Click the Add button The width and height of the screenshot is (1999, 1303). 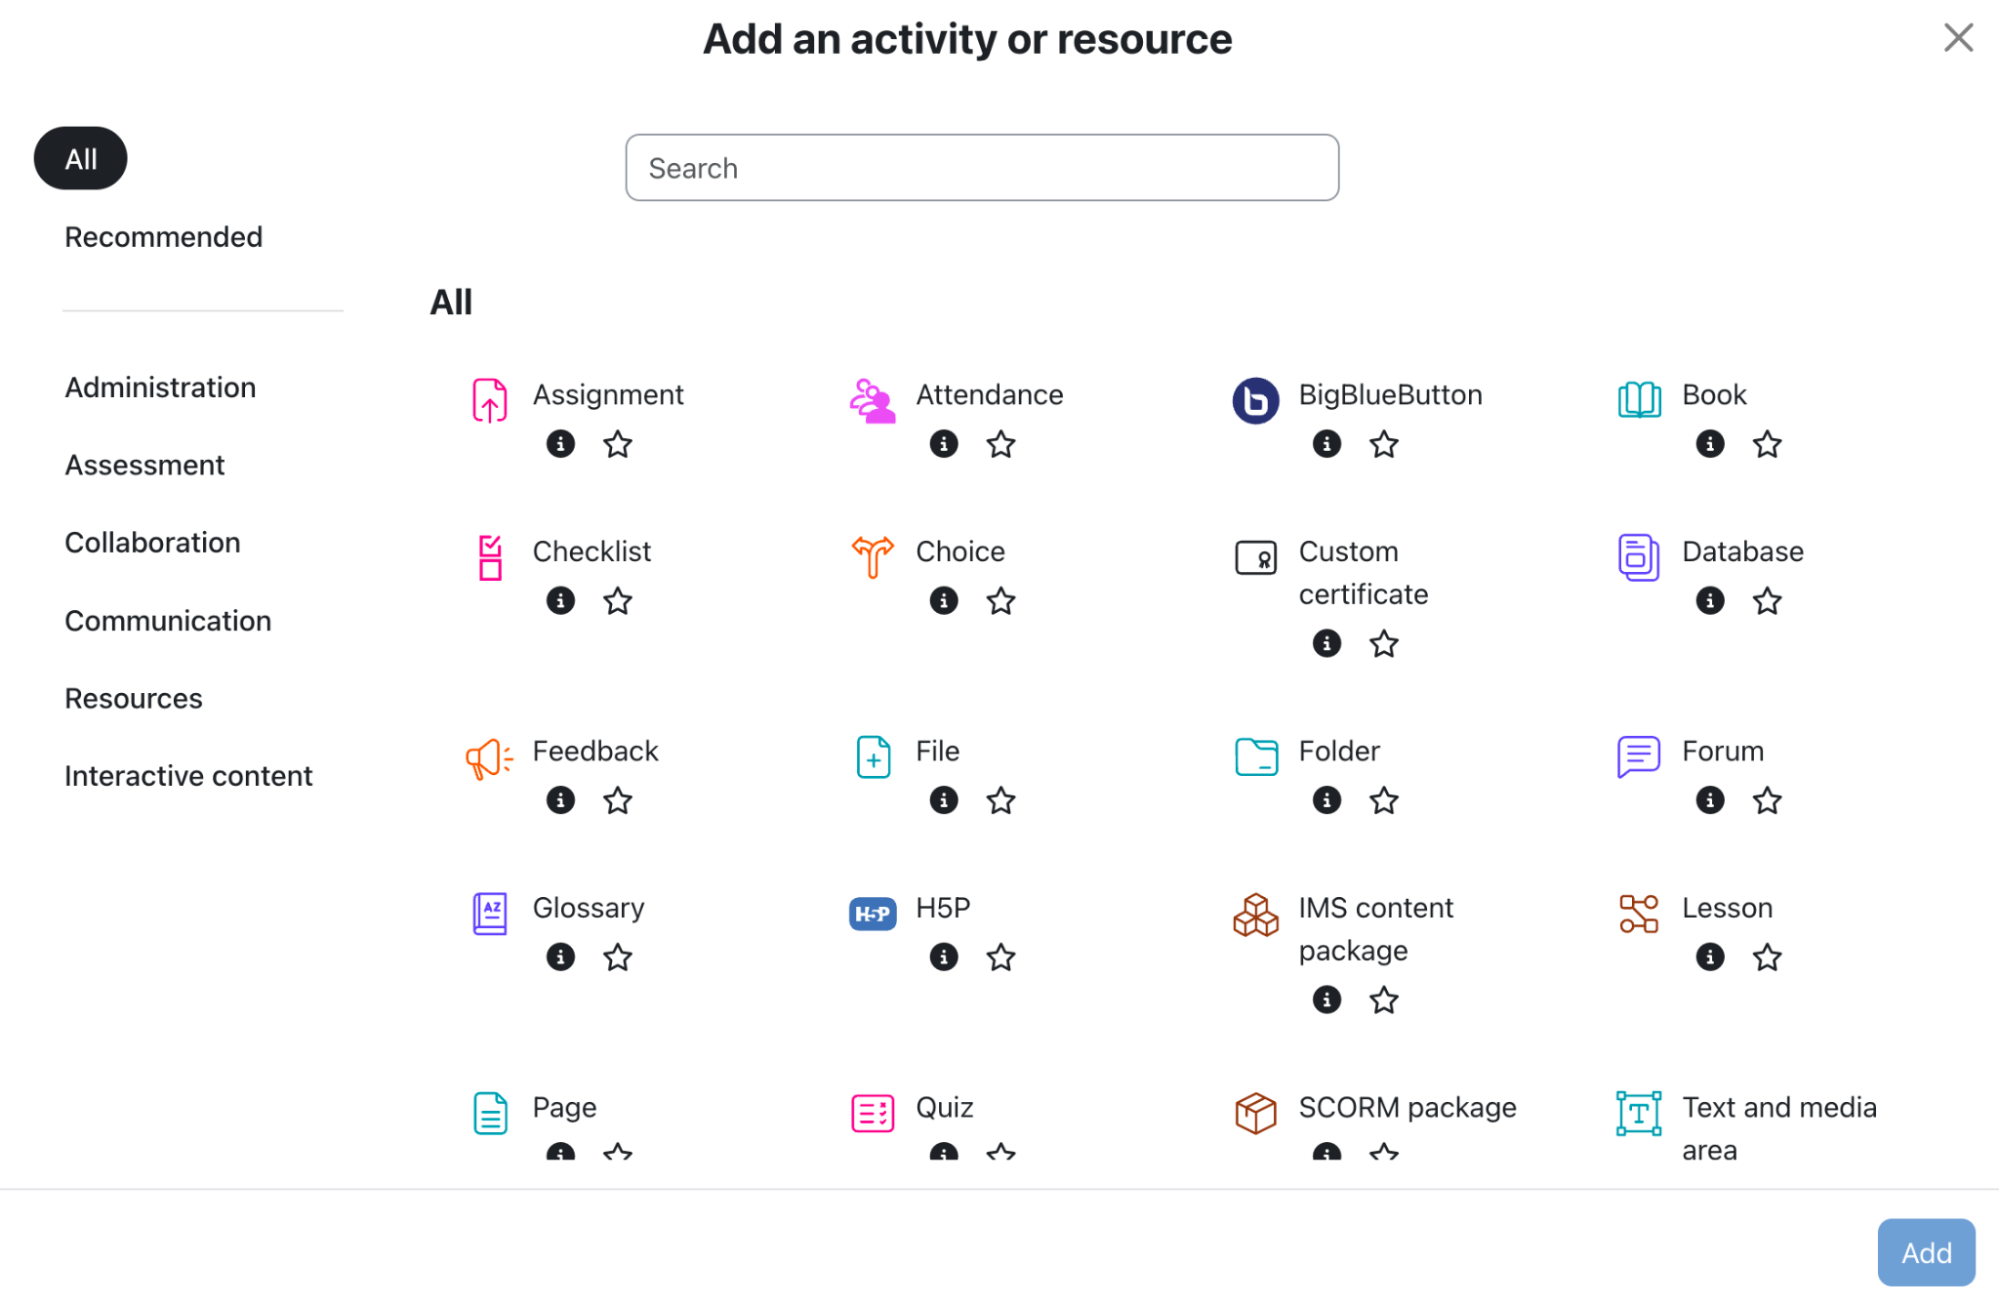coord(1925,1252)
